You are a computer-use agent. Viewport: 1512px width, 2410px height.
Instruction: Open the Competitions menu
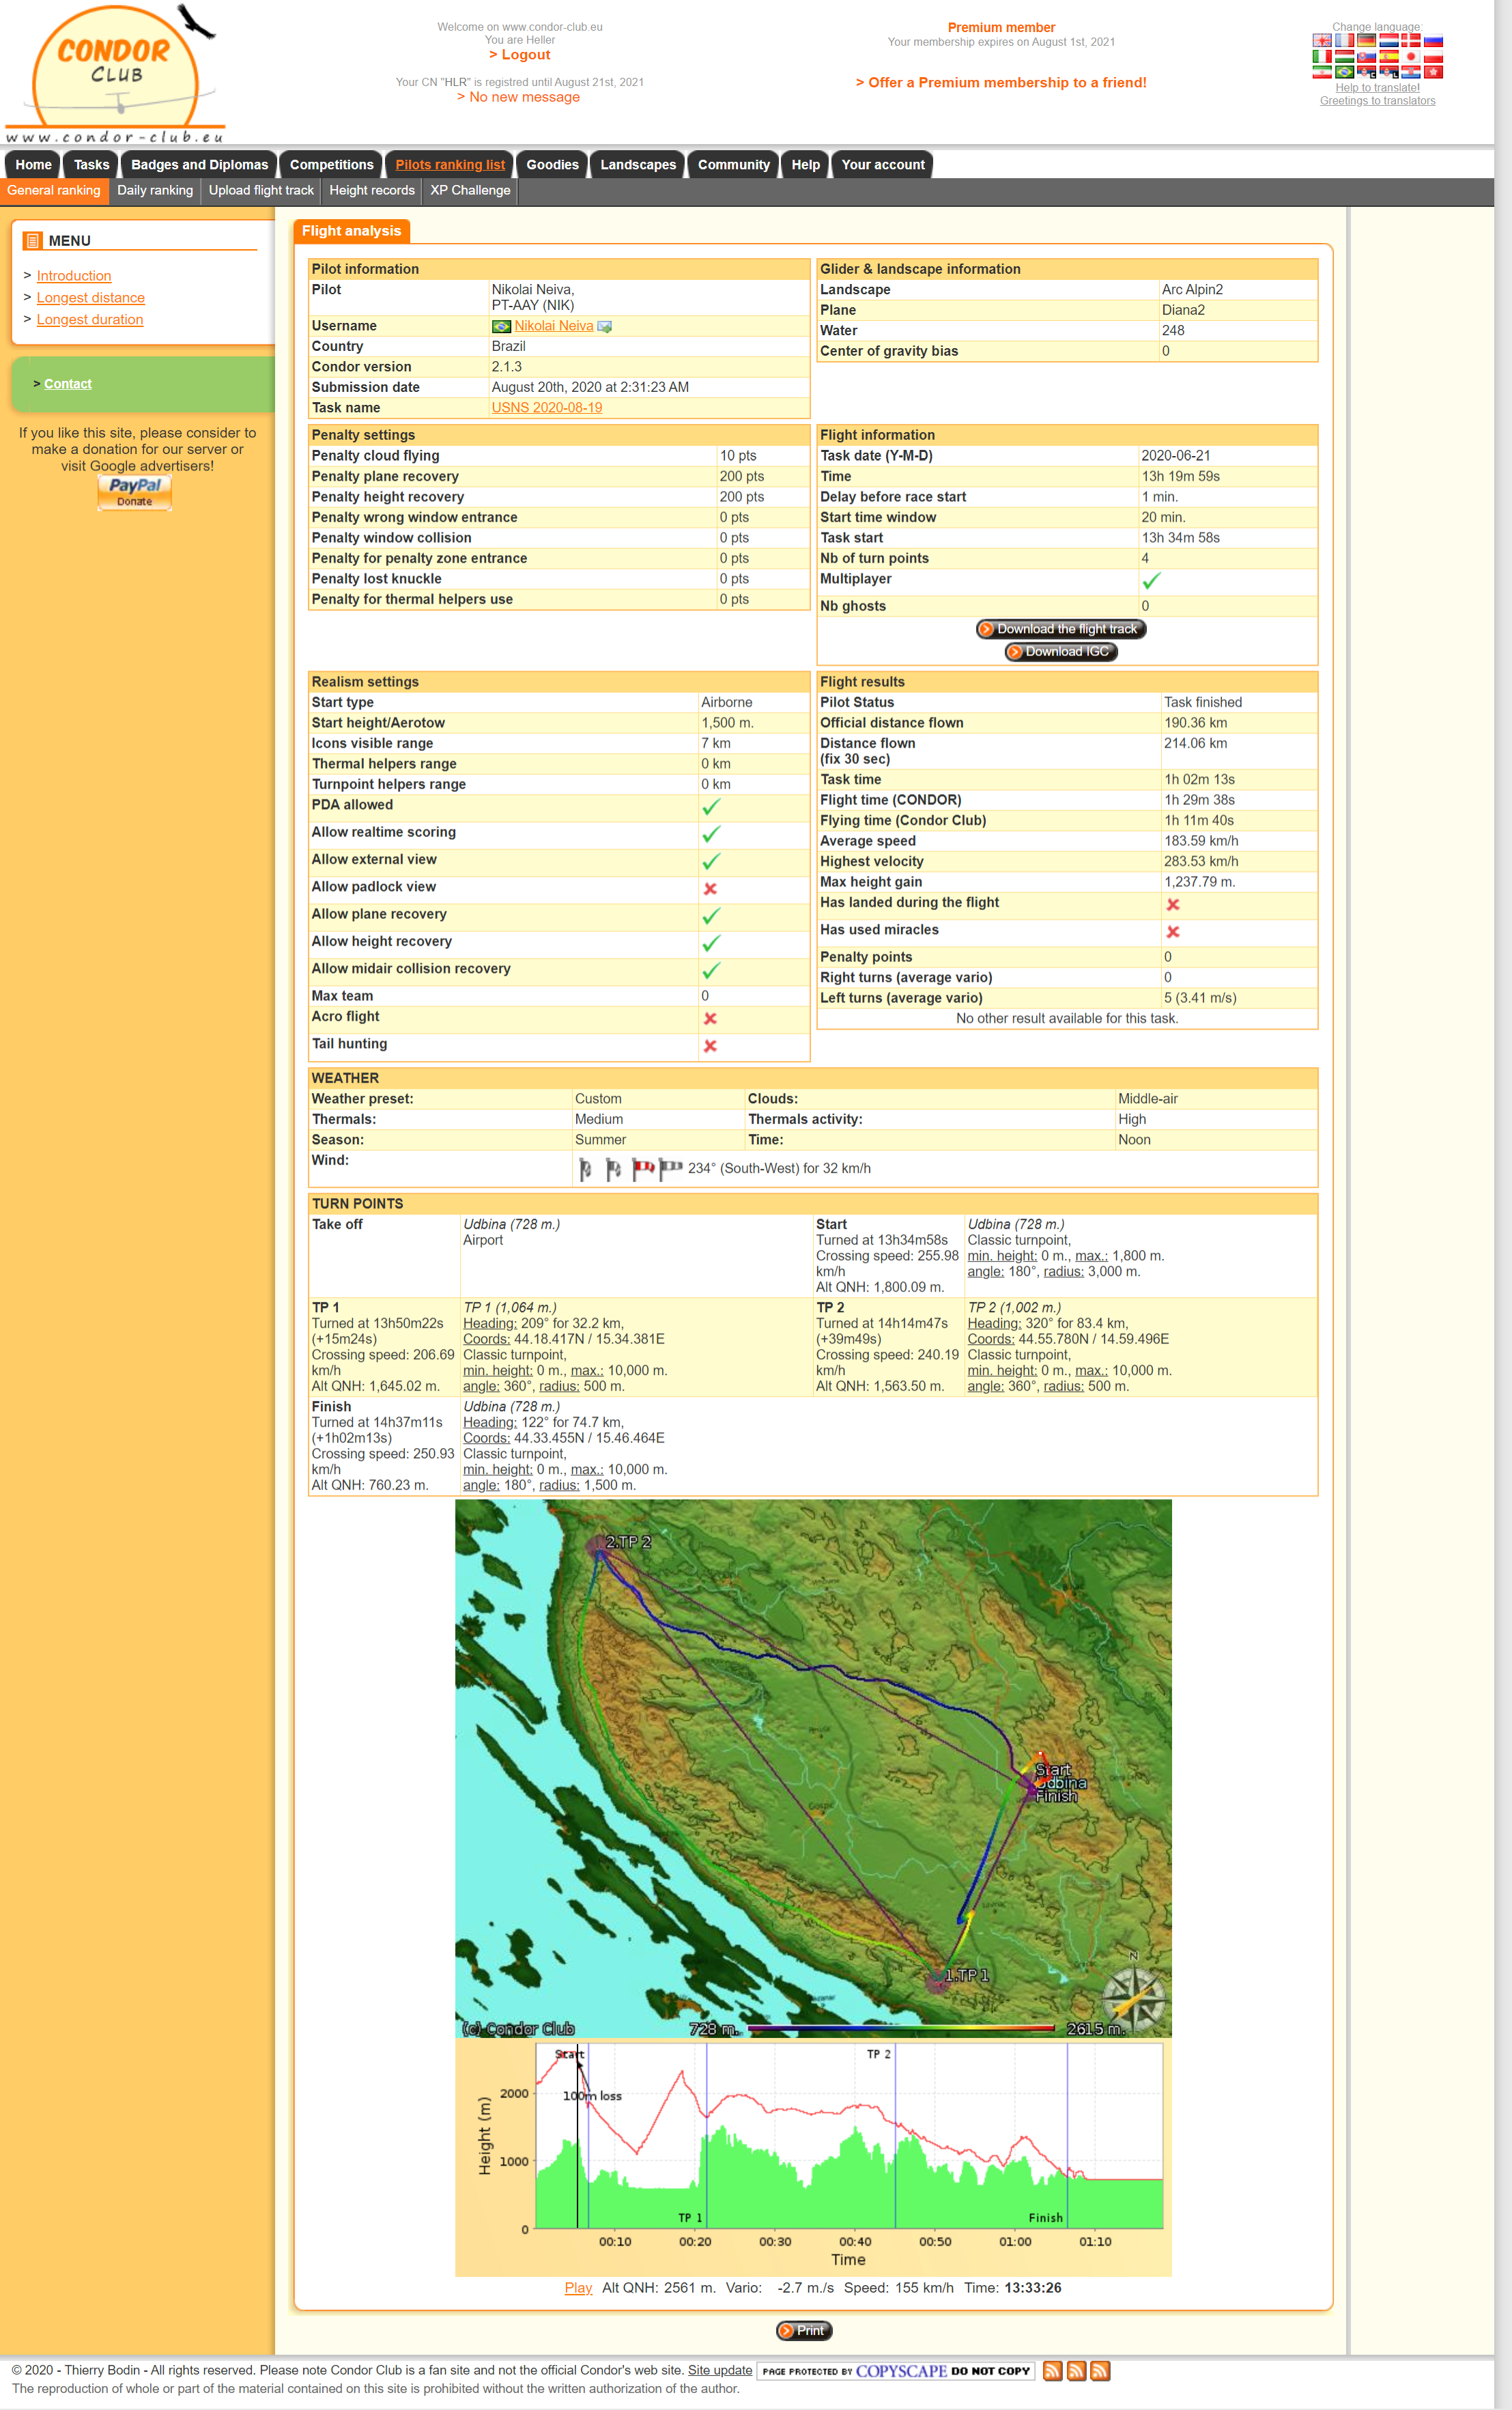[331, 165]
